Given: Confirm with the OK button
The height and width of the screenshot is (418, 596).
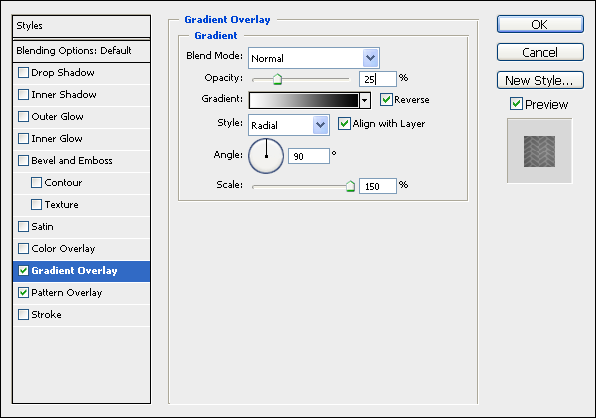Looking at the screenshot, I should 540,24.
